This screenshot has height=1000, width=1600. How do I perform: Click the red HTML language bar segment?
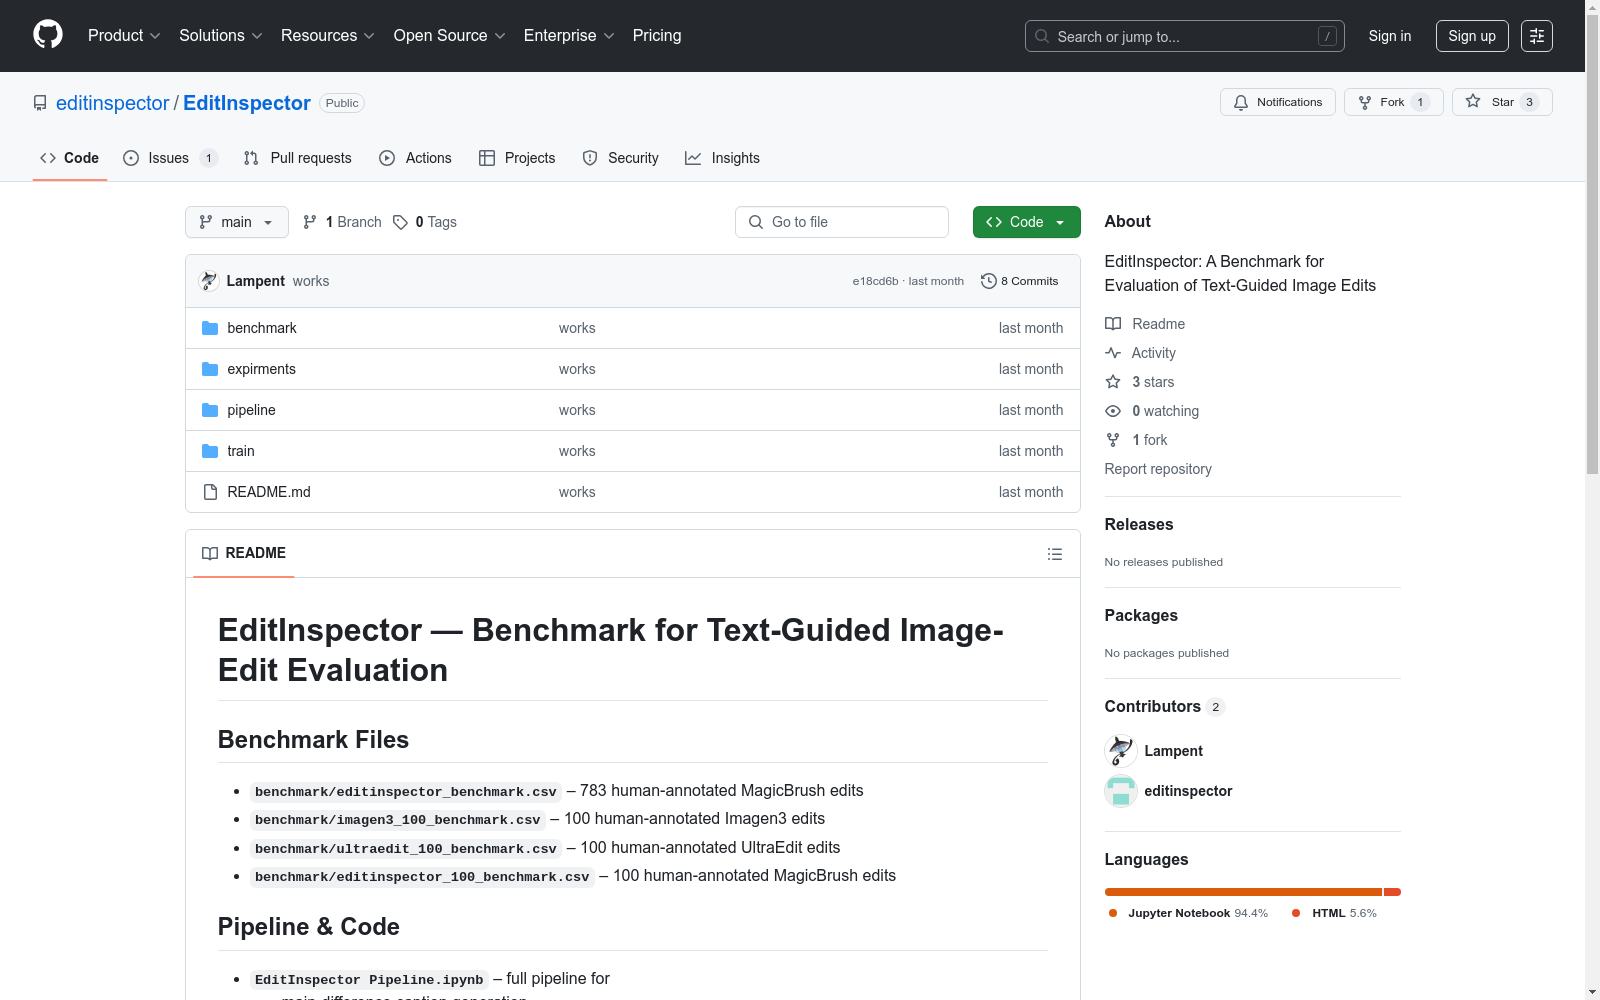[1392, 892]
